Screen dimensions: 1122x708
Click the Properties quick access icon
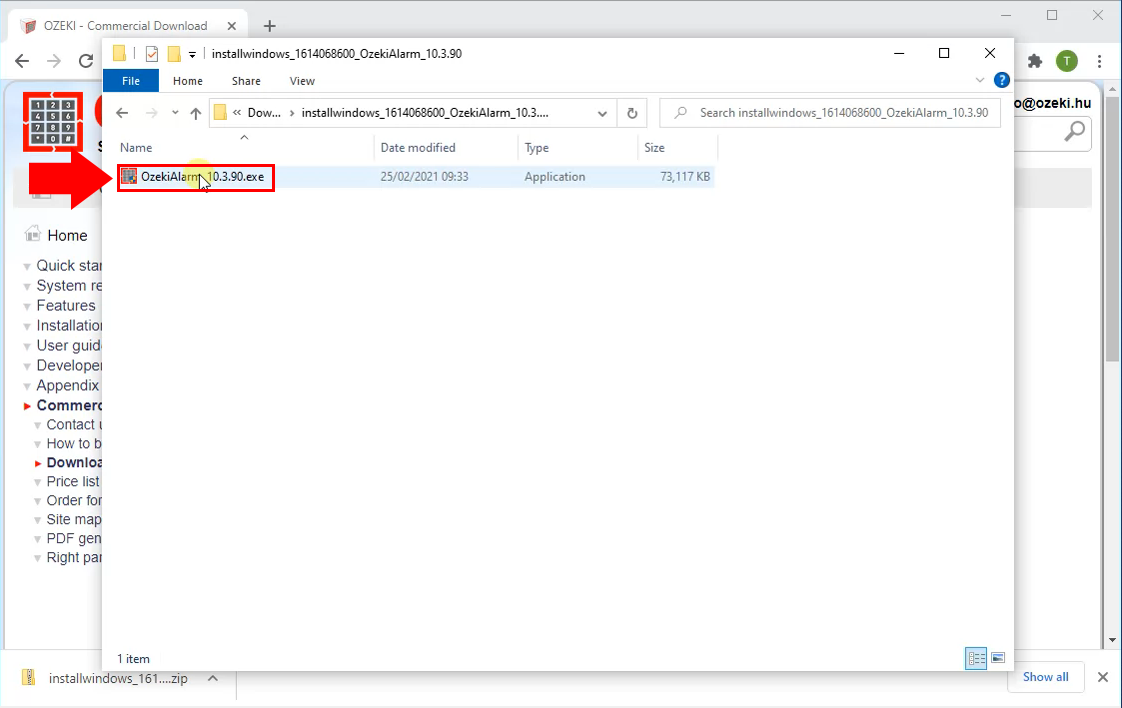(x=152, y=54)
